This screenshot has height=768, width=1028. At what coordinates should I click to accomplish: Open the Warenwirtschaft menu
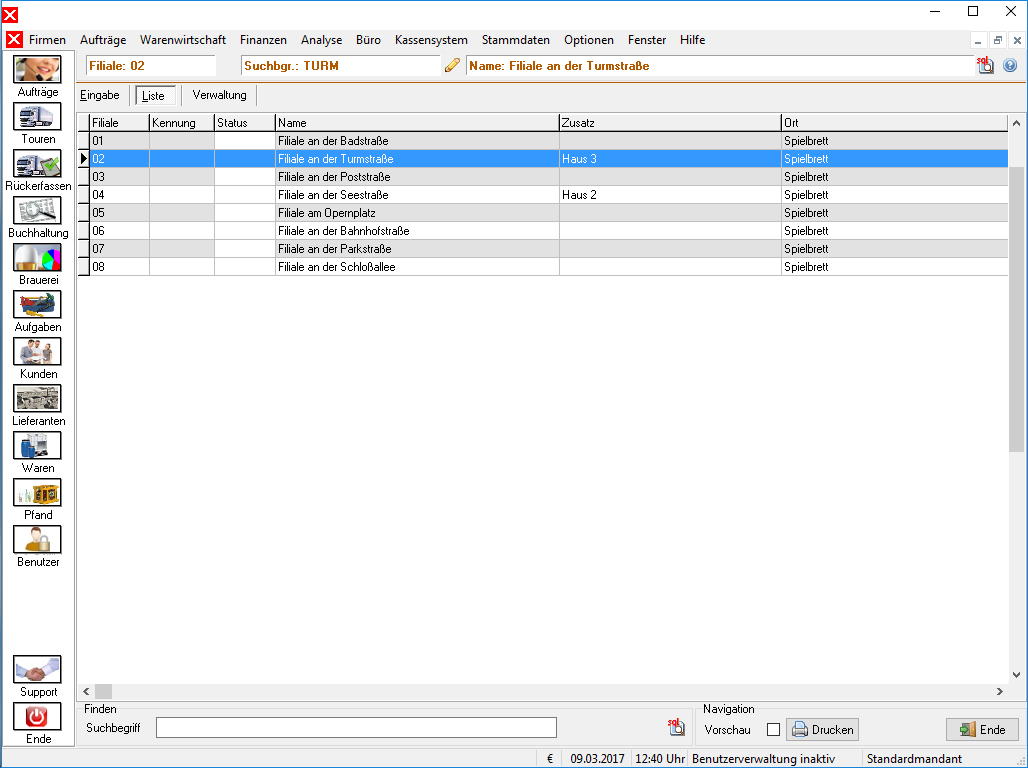tap(183, 40)
